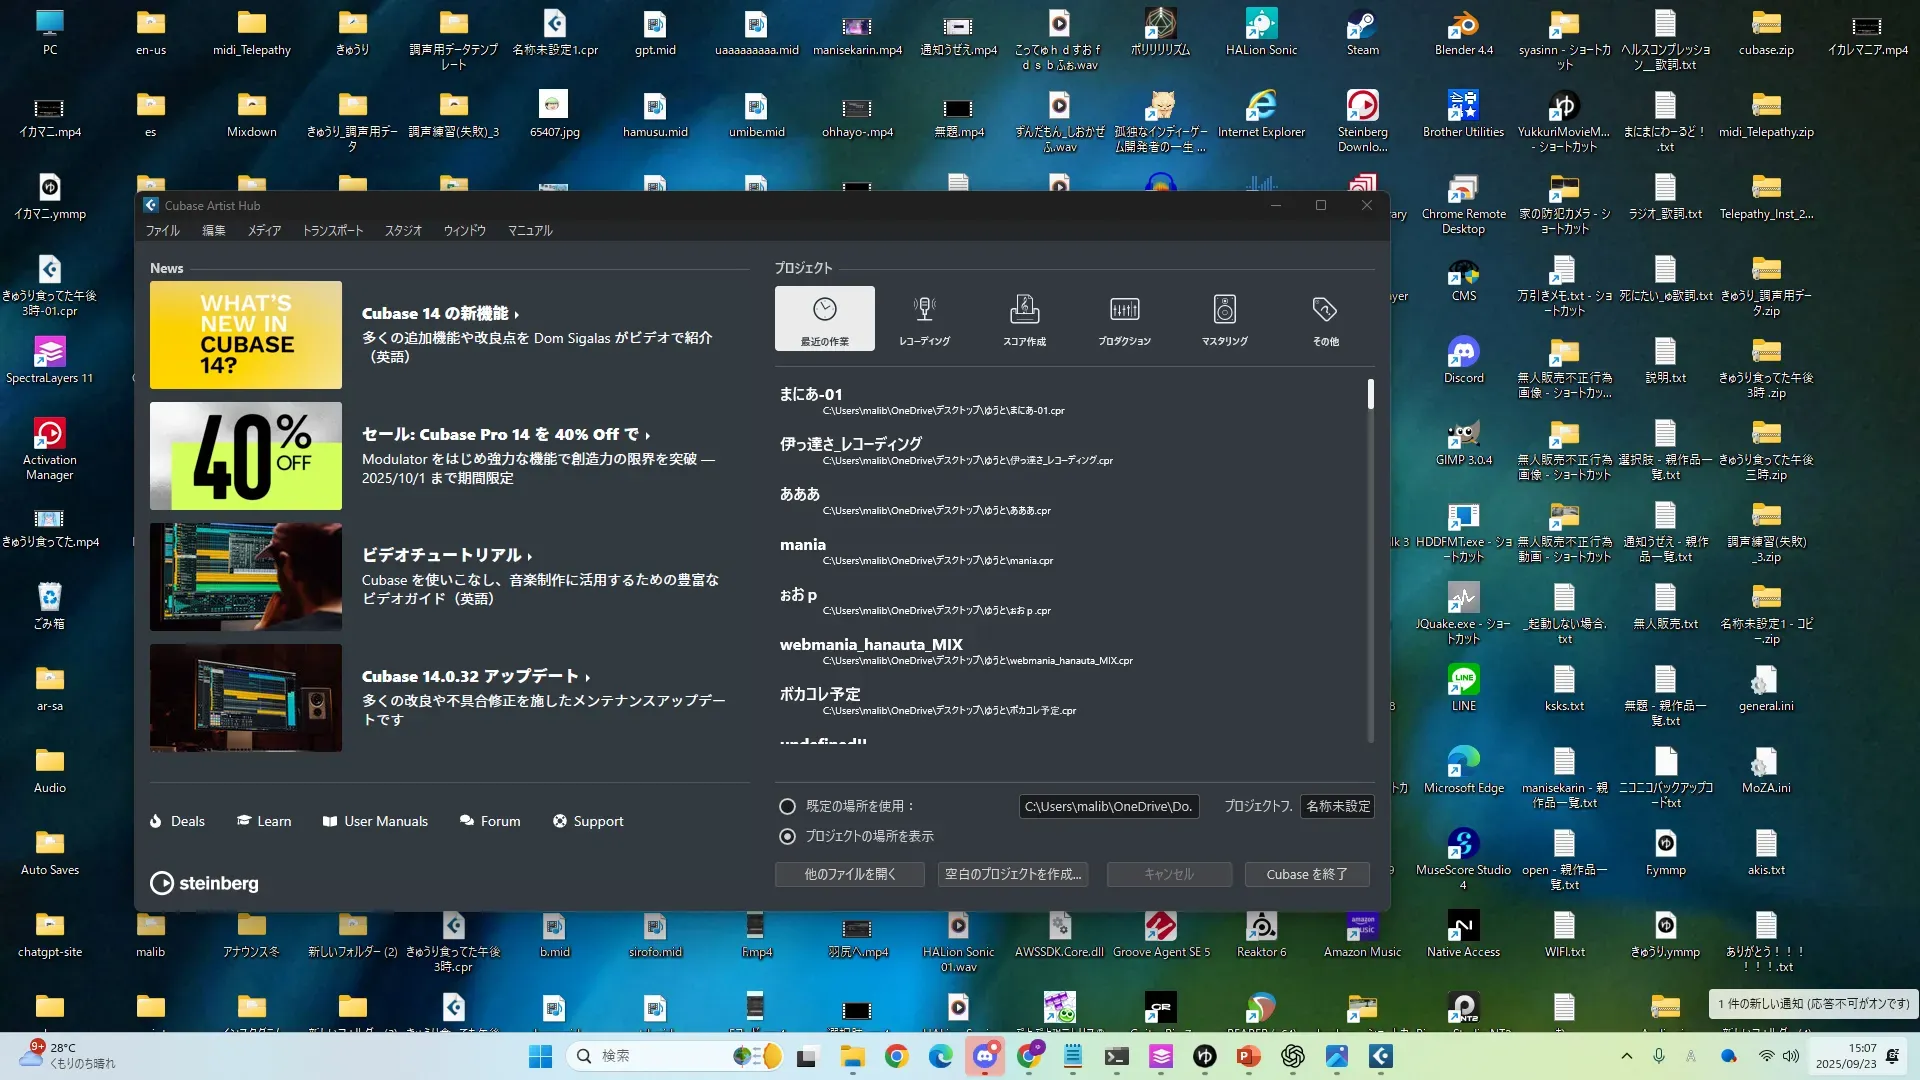
Task: Expand the Cubase 14 new features news arrow
Action: point(516,314)
